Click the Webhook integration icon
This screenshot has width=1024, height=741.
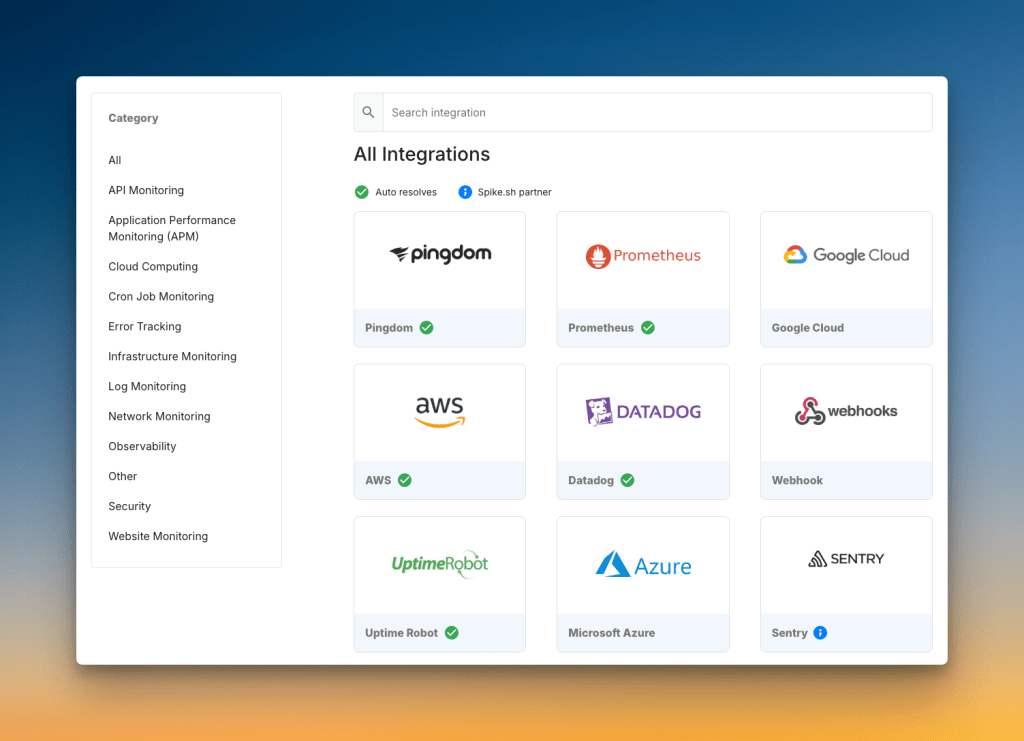[846, 410]
